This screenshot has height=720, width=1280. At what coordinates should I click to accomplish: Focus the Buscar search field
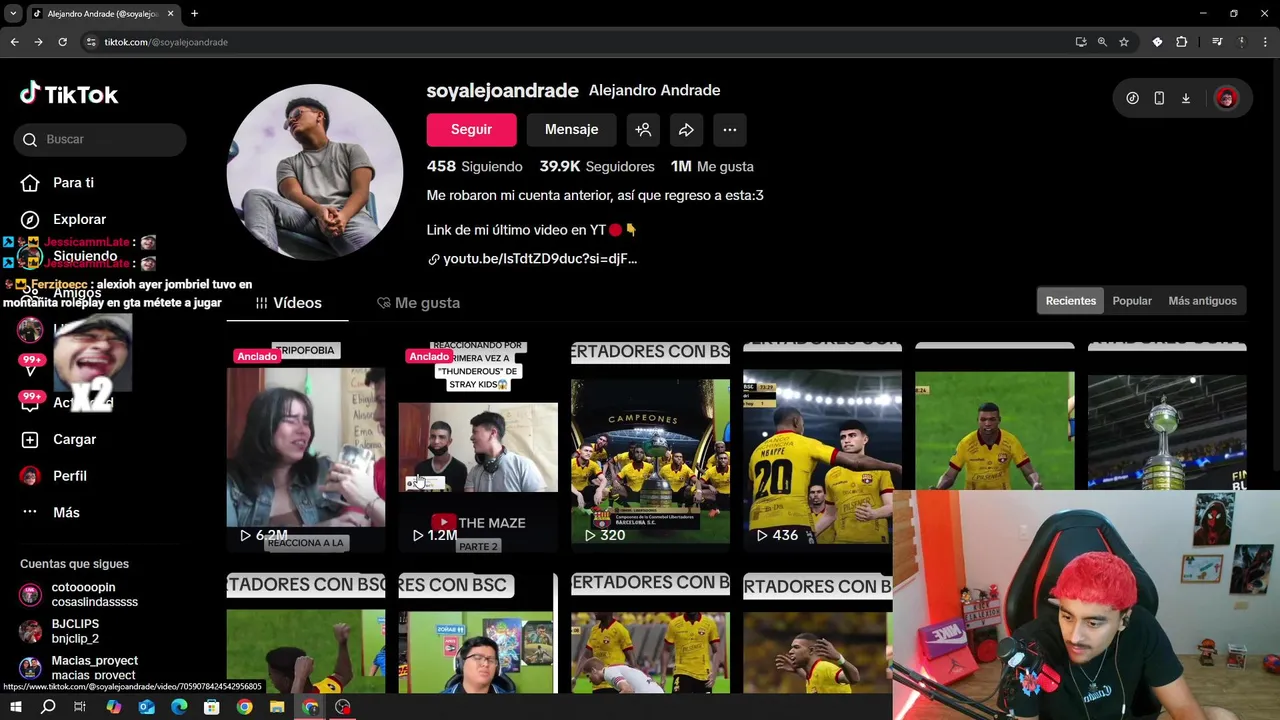(x=100, y=139)
